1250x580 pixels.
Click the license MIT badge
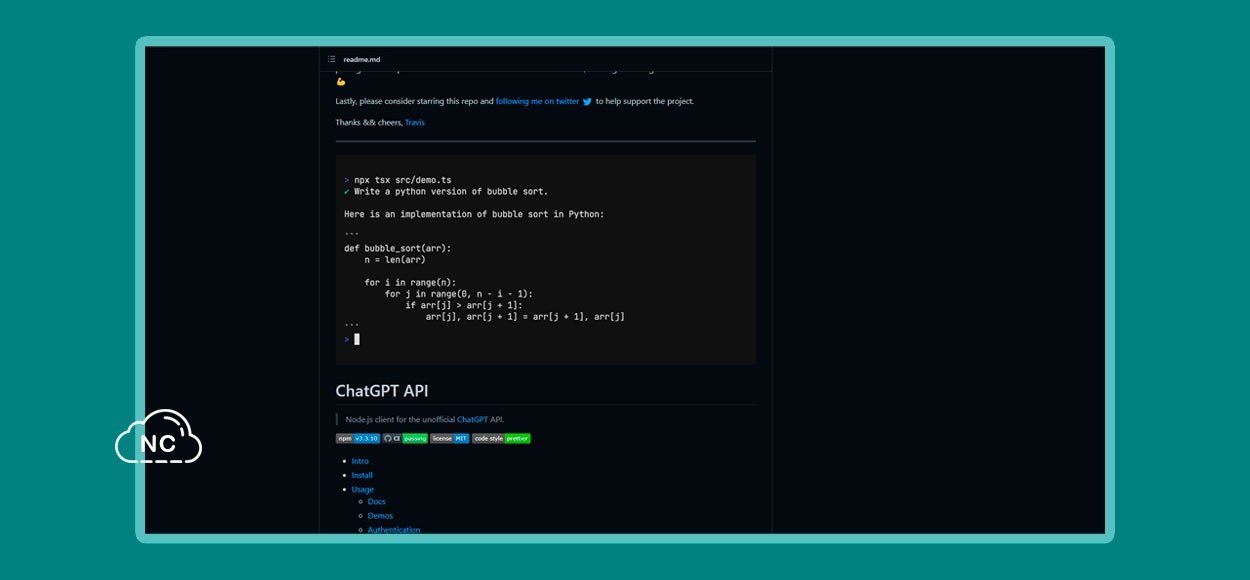click(450, 438)
